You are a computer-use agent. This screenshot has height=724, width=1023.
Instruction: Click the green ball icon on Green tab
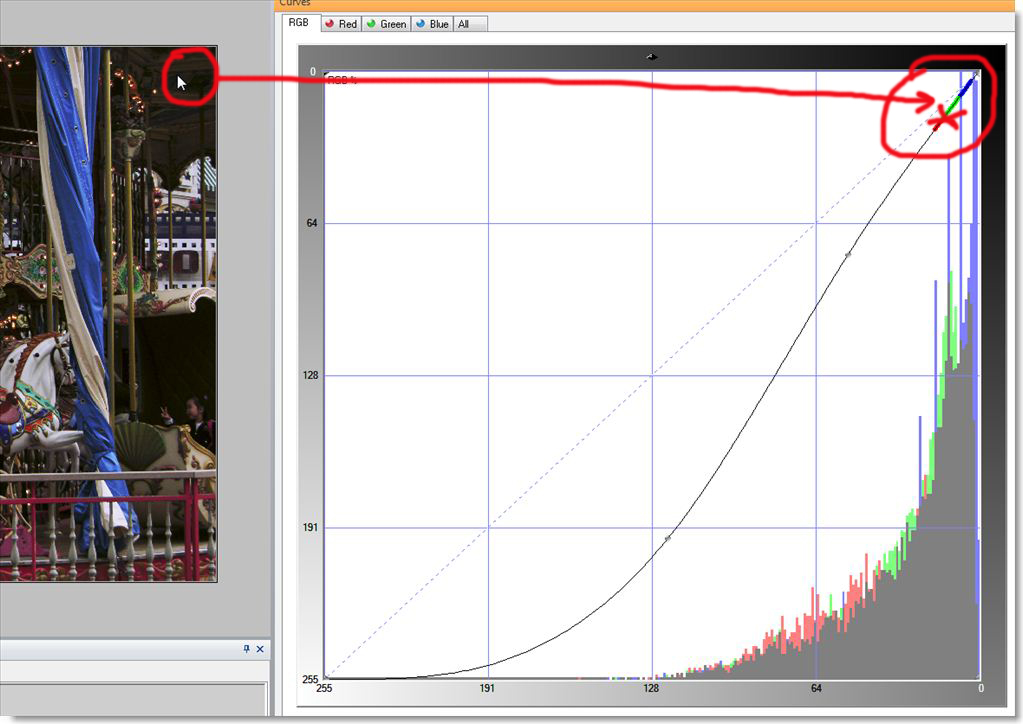[371, 23]
